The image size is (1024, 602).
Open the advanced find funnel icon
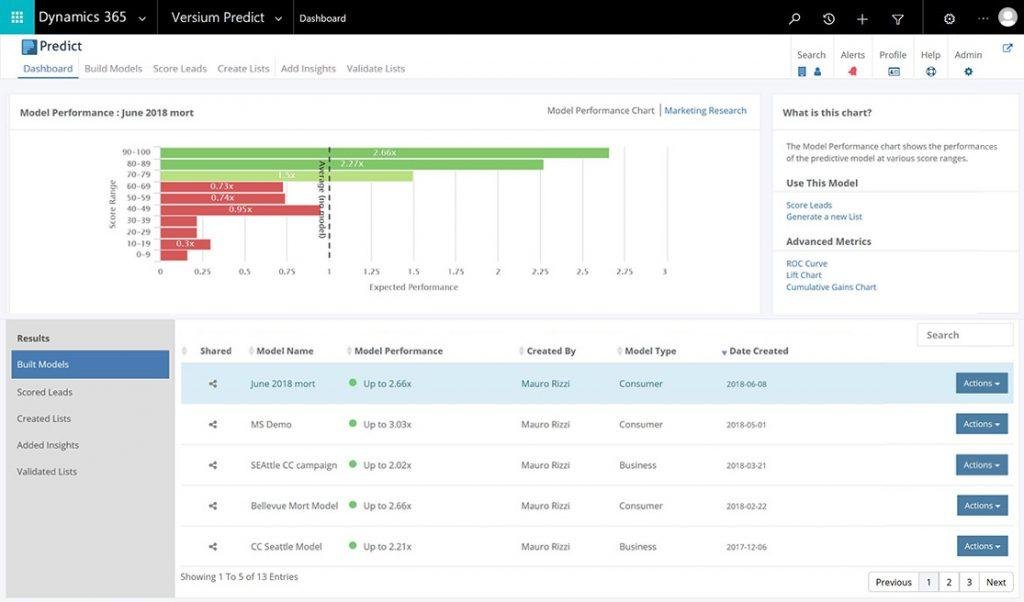(x=898, y=19)
